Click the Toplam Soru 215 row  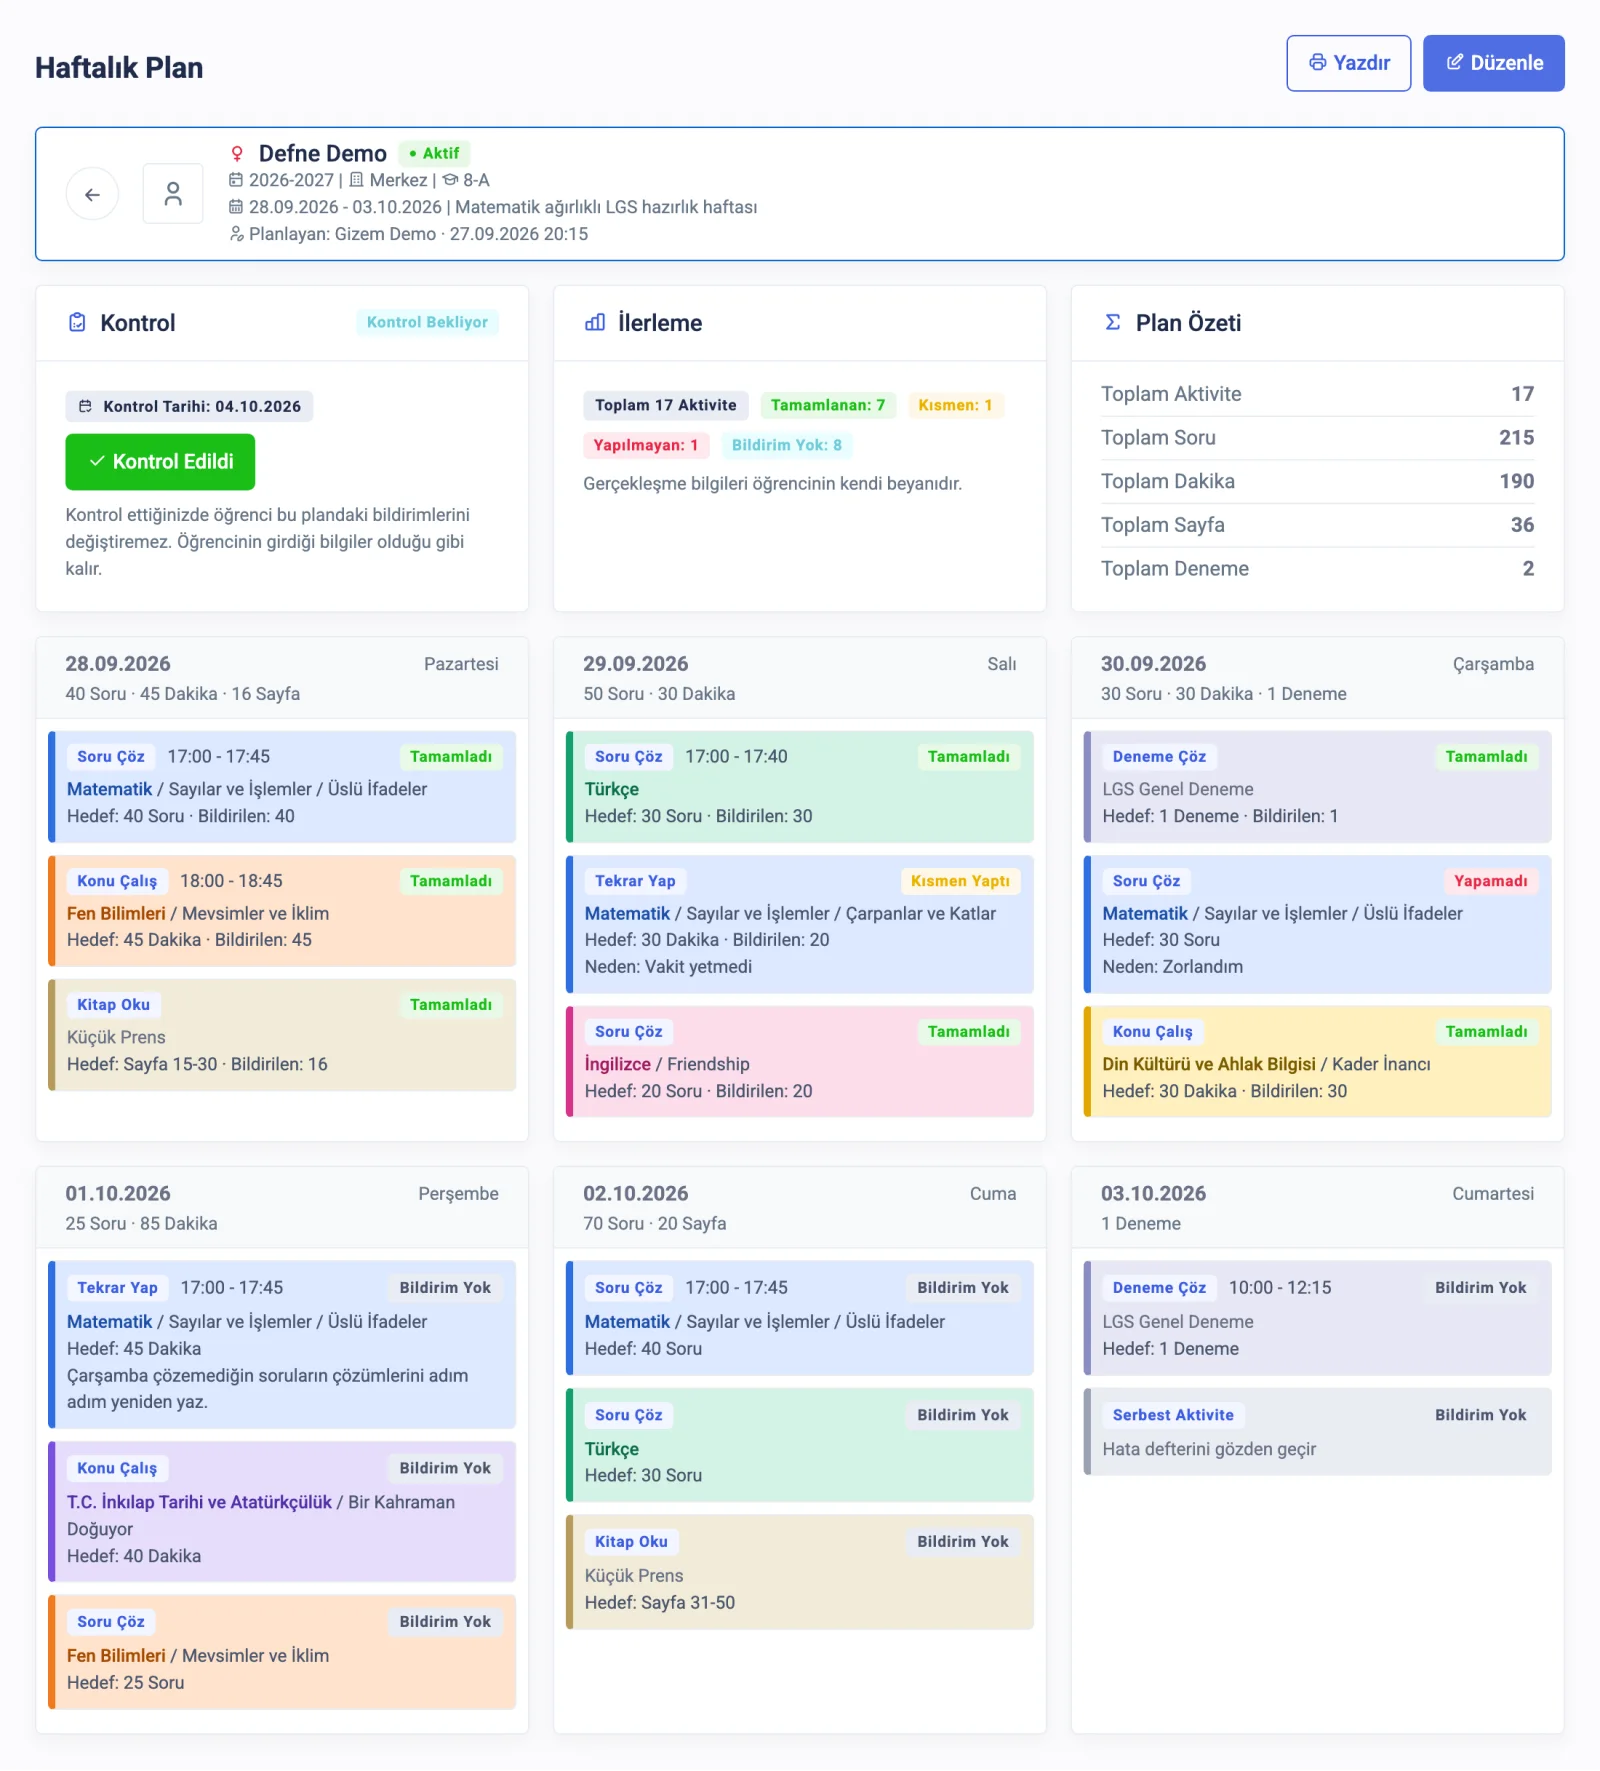1317,438
